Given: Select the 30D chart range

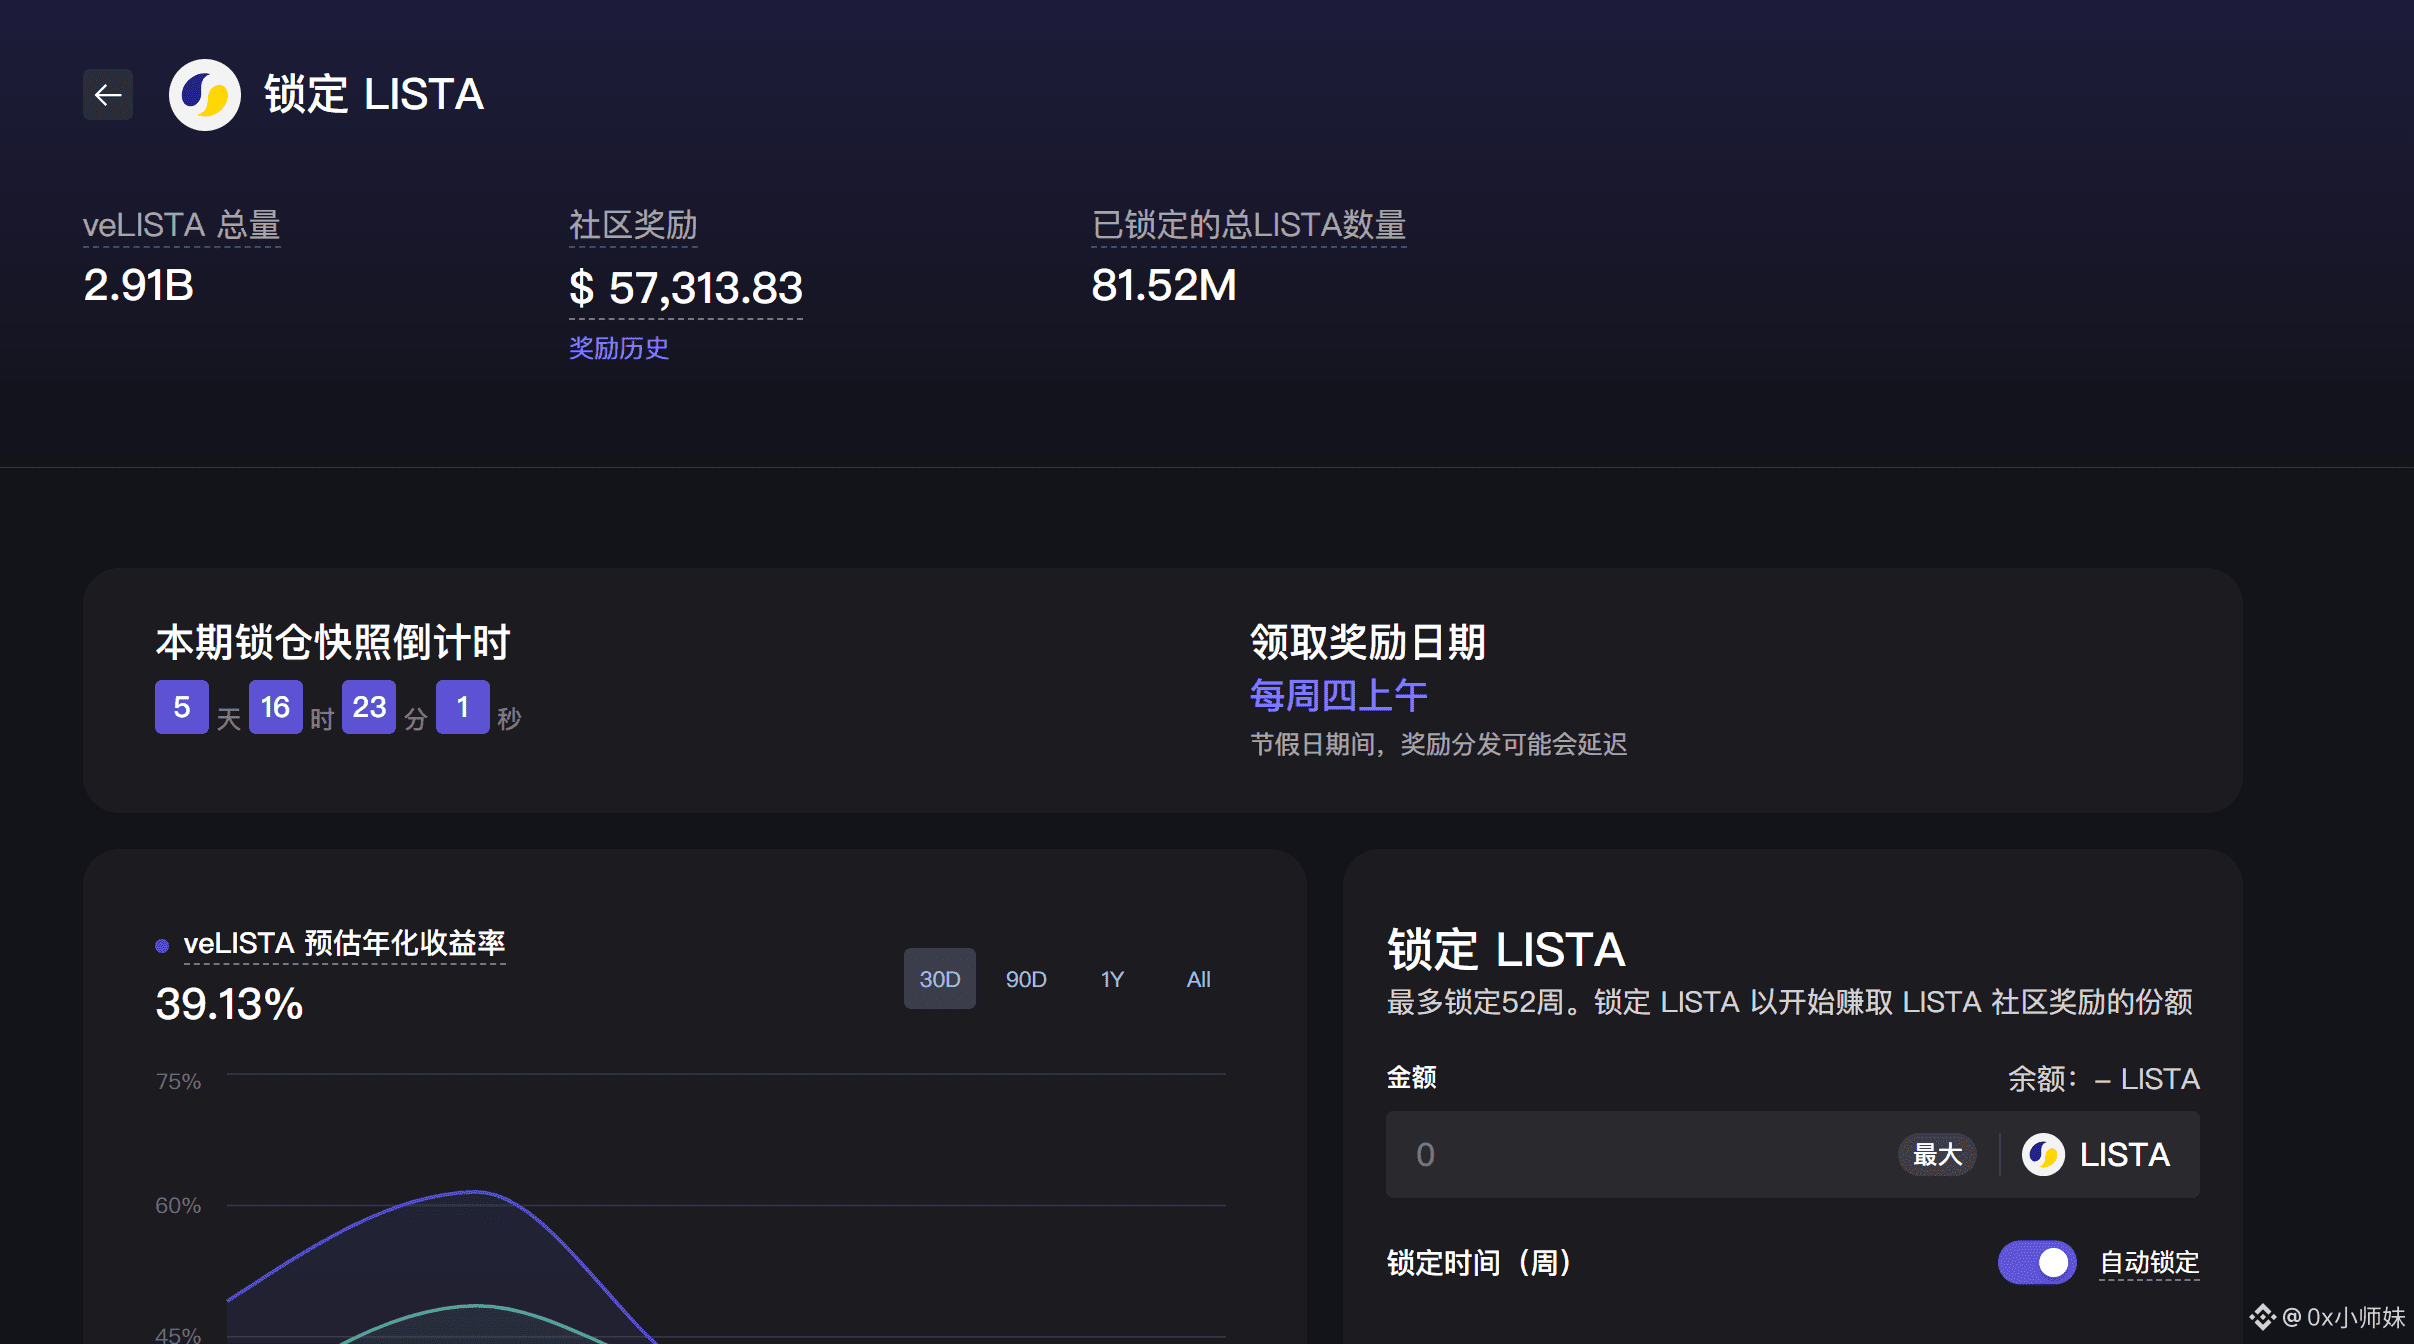Looking at the screenshot, I should point(939,979).
